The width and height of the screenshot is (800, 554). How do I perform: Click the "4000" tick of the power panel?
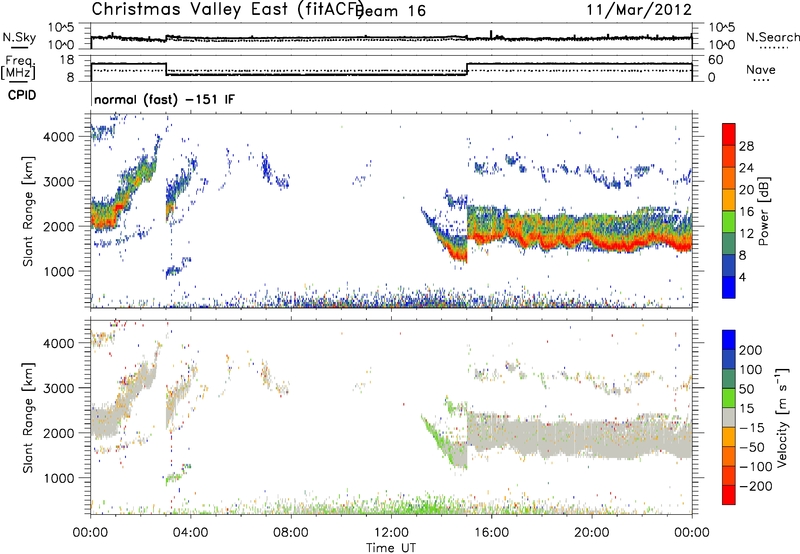click(x=59, y=137)
